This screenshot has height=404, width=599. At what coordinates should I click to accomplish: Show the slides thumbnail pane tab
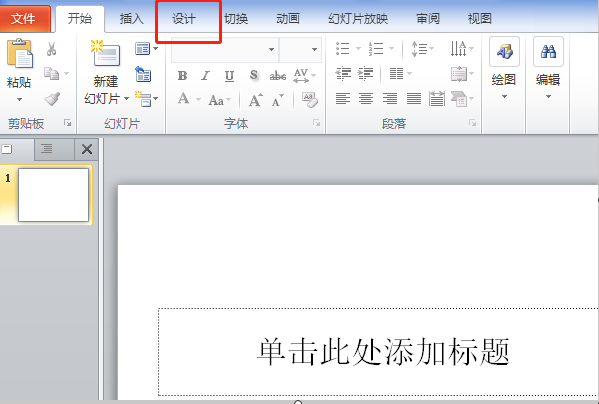coord(16,149)
